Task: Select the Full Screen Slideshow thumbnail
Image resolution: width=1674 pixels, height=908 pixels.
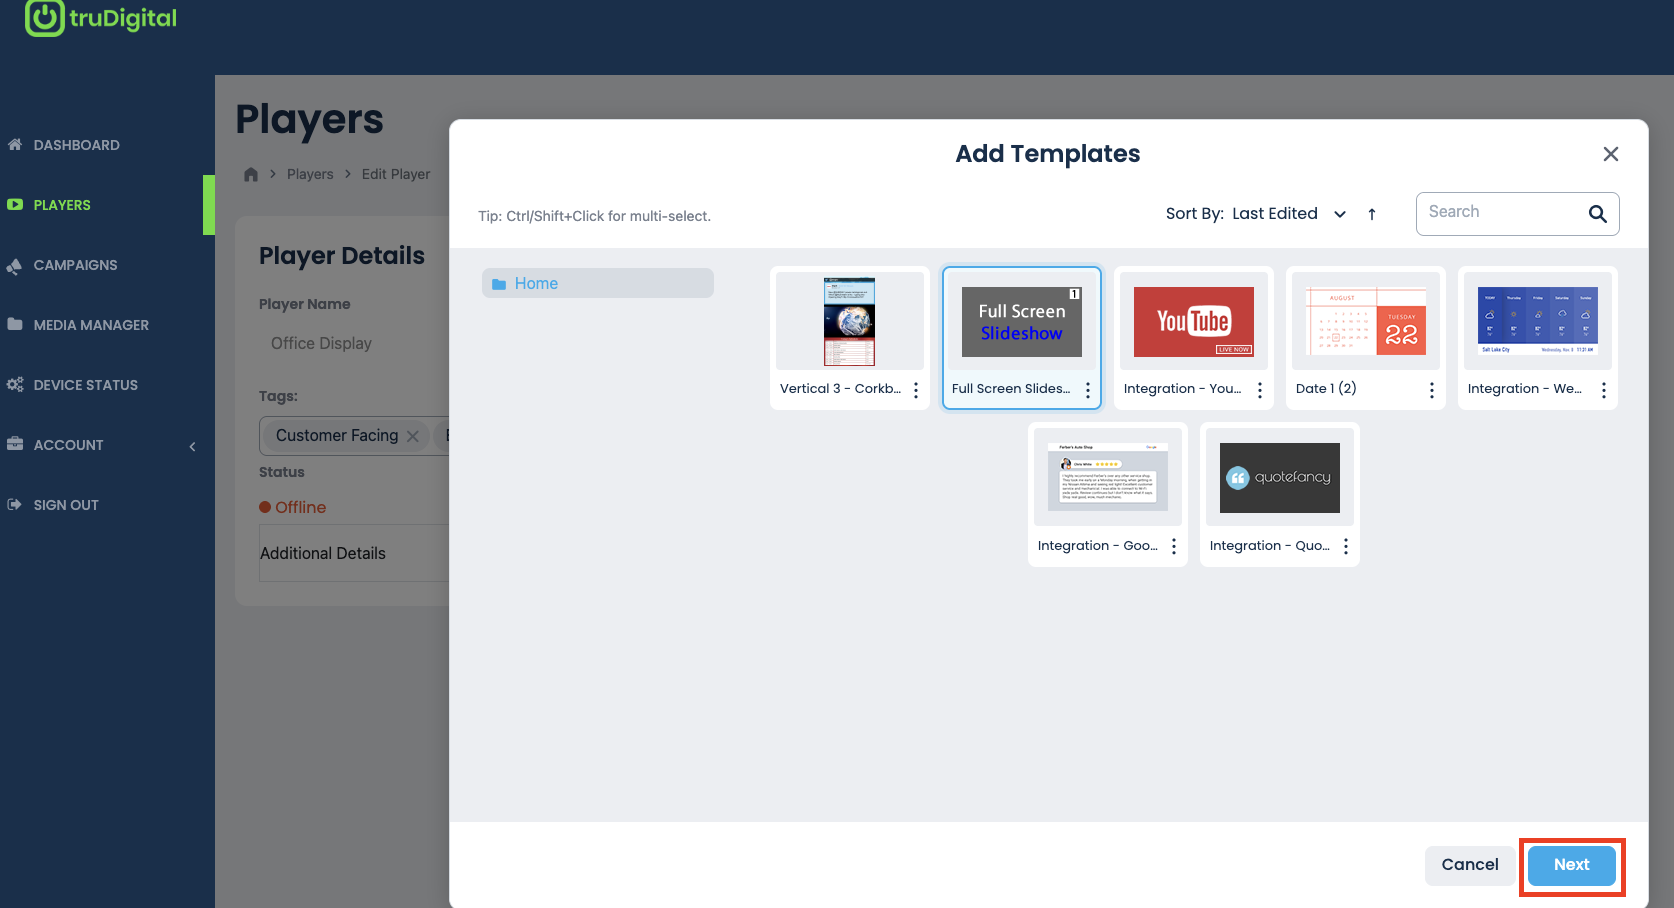Action: [x=1022, y=321]
